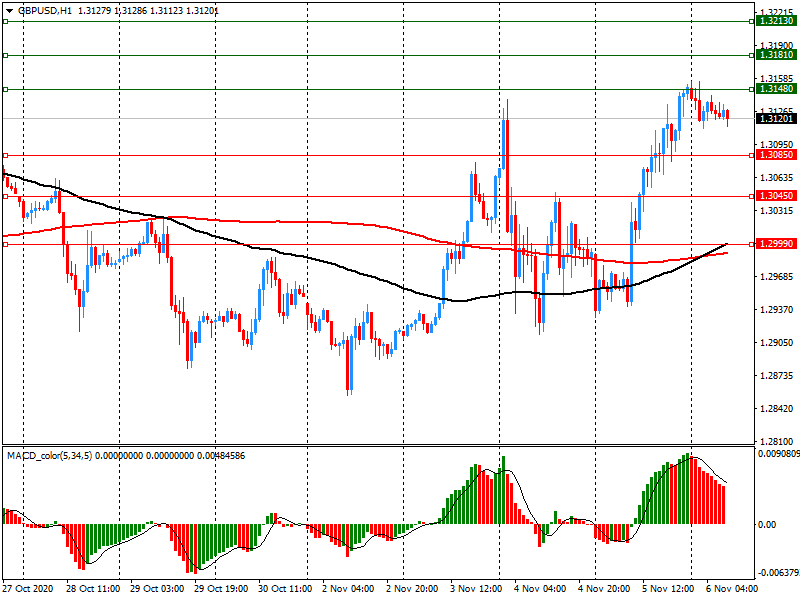The height and width of the screenshot is (600, 800).
Task: Select the red 1.30850 price label
Action: (776, 155)
